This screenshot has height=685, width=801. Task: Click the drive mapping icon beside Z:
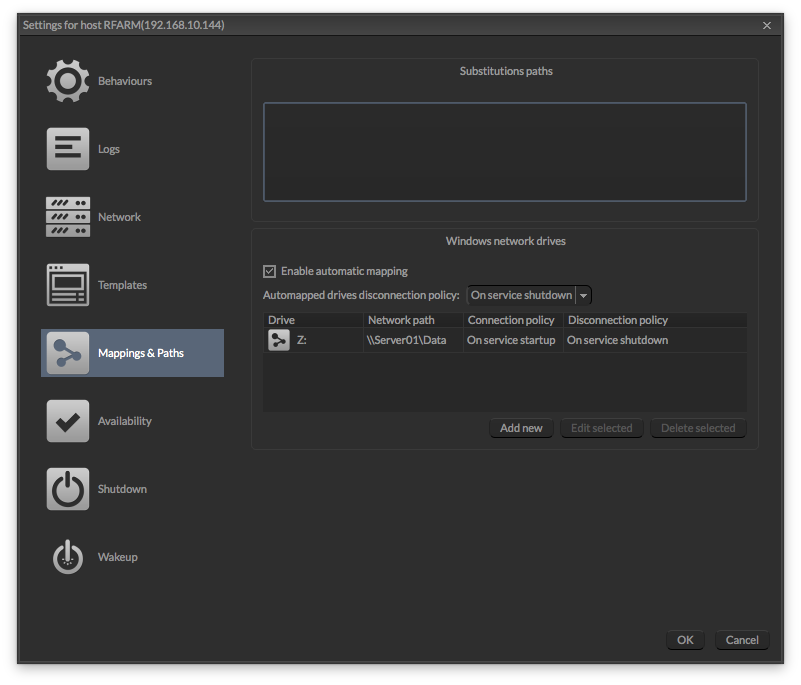pos(278,339)
